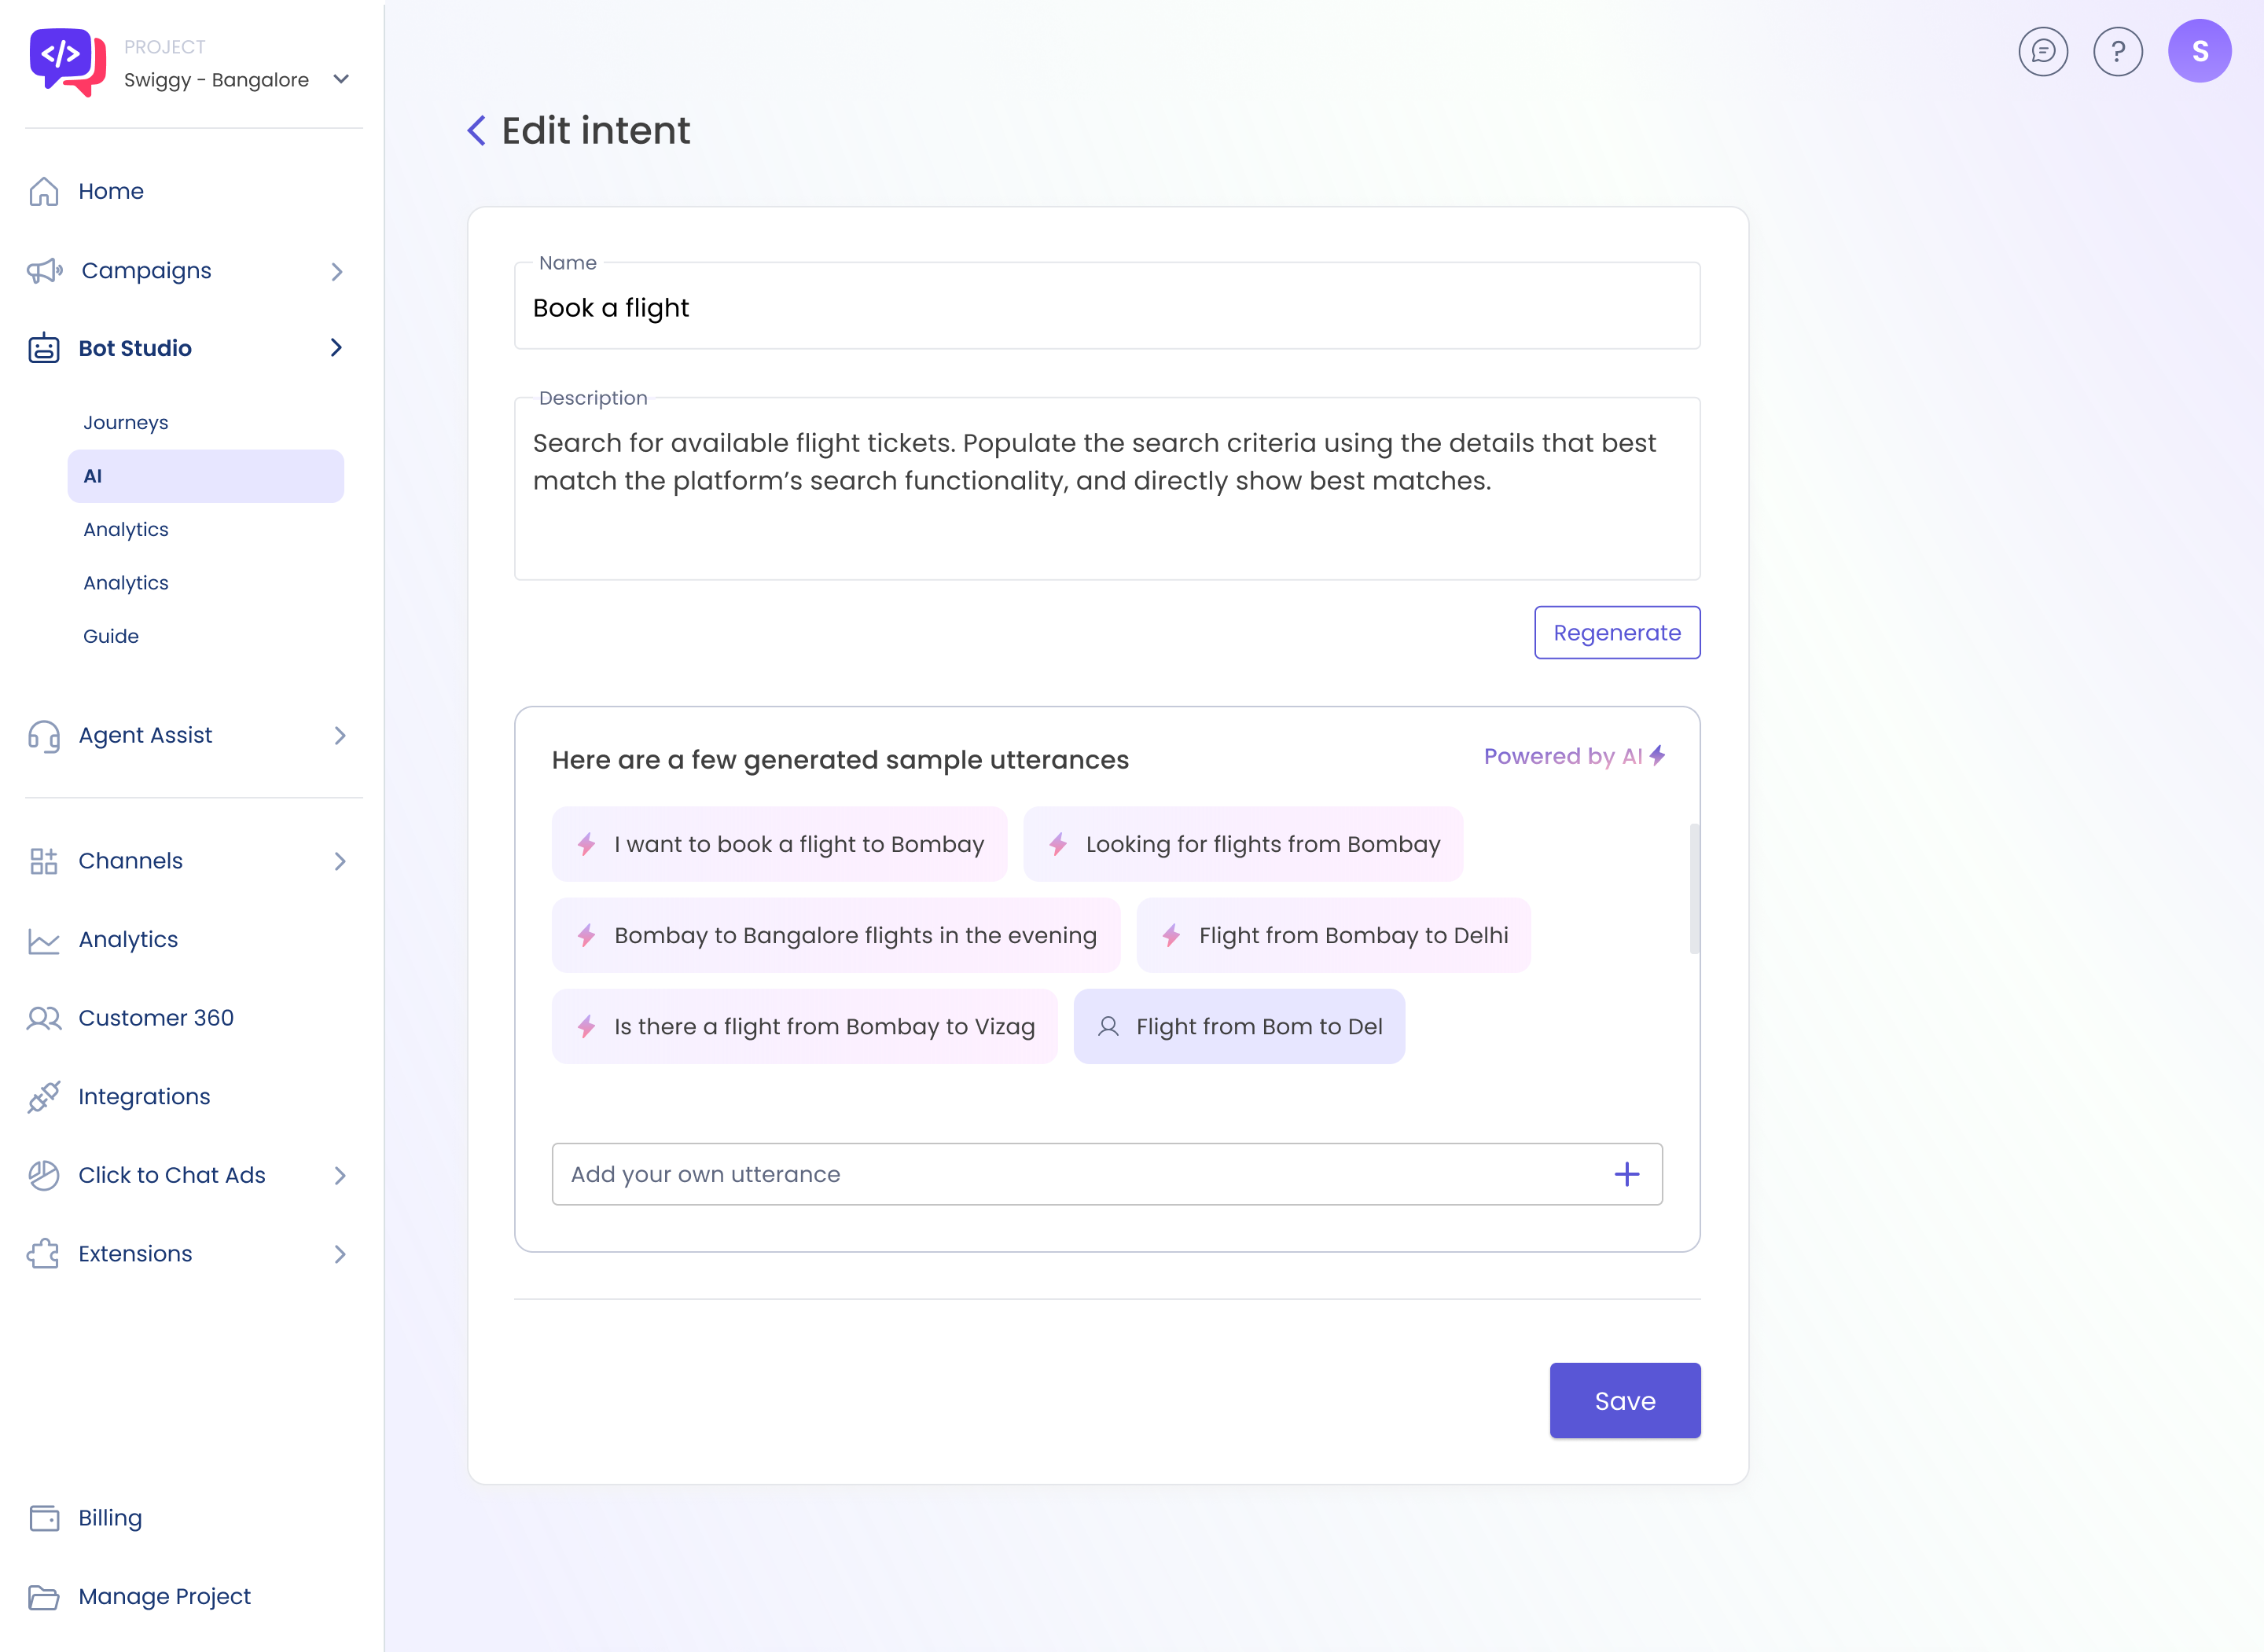The height and width of the screenshot is (1652, 2264).
Task: Open the Swiggy - Bangalore project dropdown
Action: pyautogui.click(x=340, y=79)
